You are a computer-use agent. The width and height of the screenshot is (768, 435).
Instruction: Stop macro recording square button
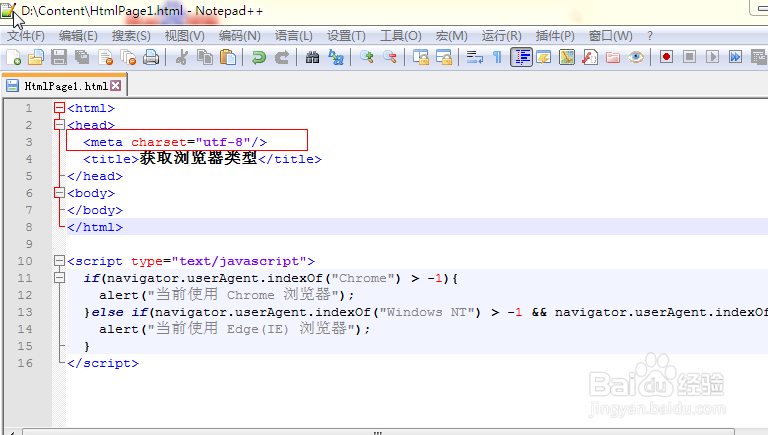(689, 57)
